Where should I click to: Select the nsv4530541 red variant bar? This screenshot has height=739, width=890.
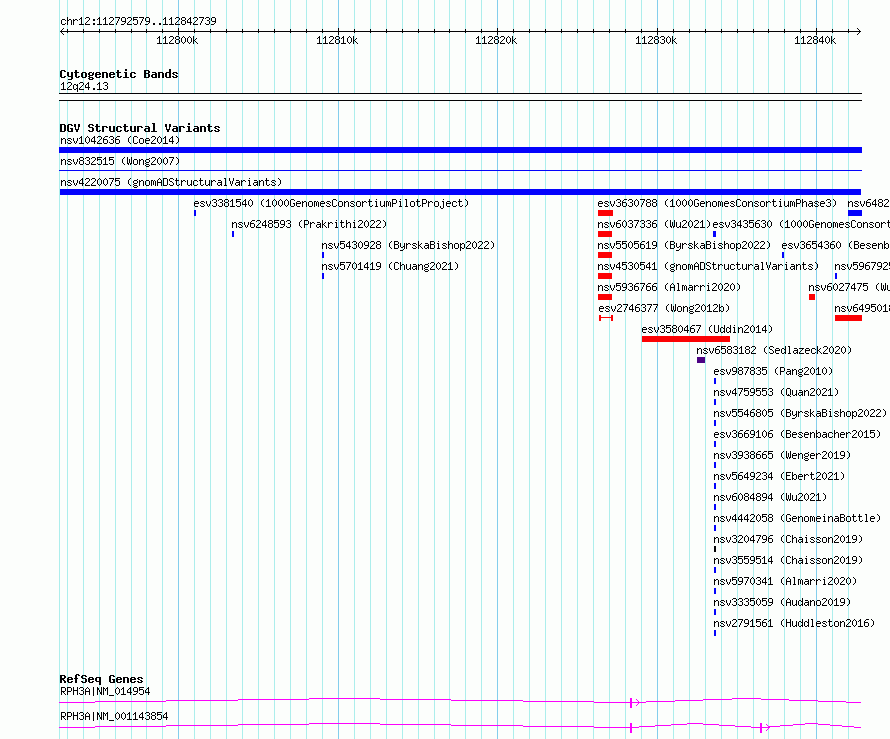[x=604, y=276]
